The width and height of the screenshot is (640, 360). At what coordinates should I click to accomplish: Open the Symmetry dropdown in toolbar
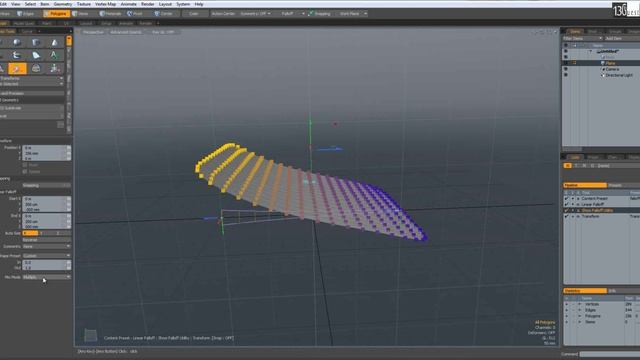click(255, 13)
